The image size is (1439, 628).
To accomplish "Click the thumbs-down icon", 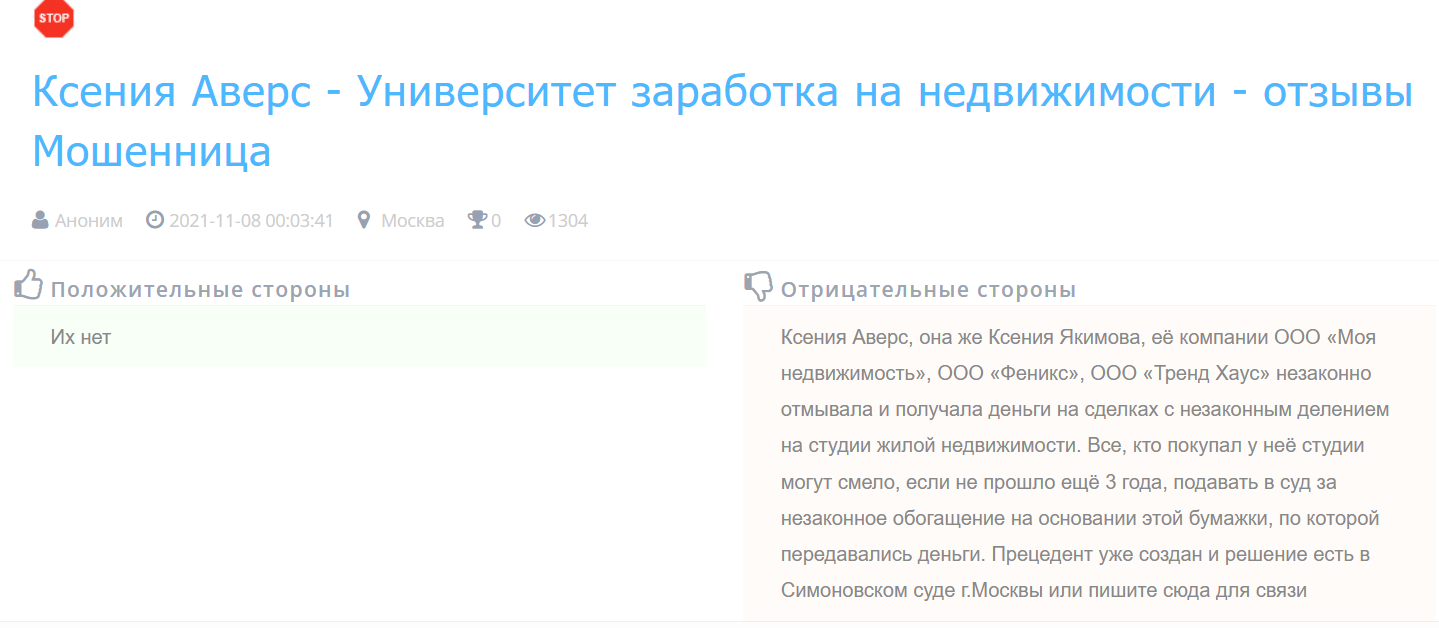I will click(x=759, y=286).
